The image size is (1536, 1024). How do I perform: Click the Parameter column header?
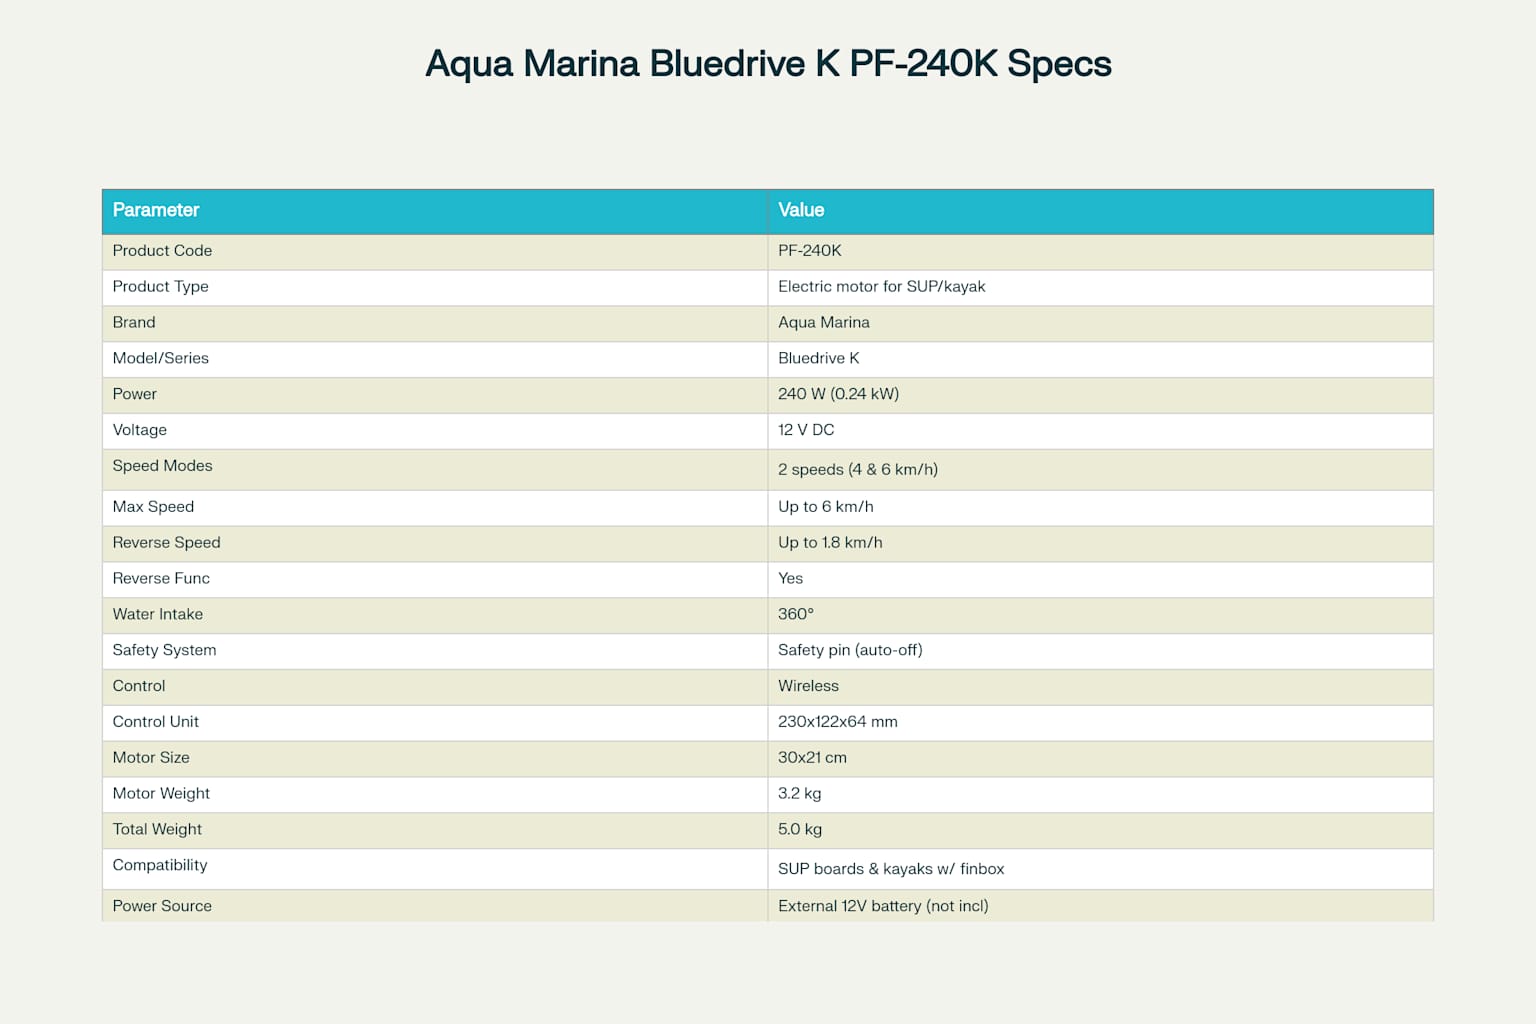tap(156, 211)
